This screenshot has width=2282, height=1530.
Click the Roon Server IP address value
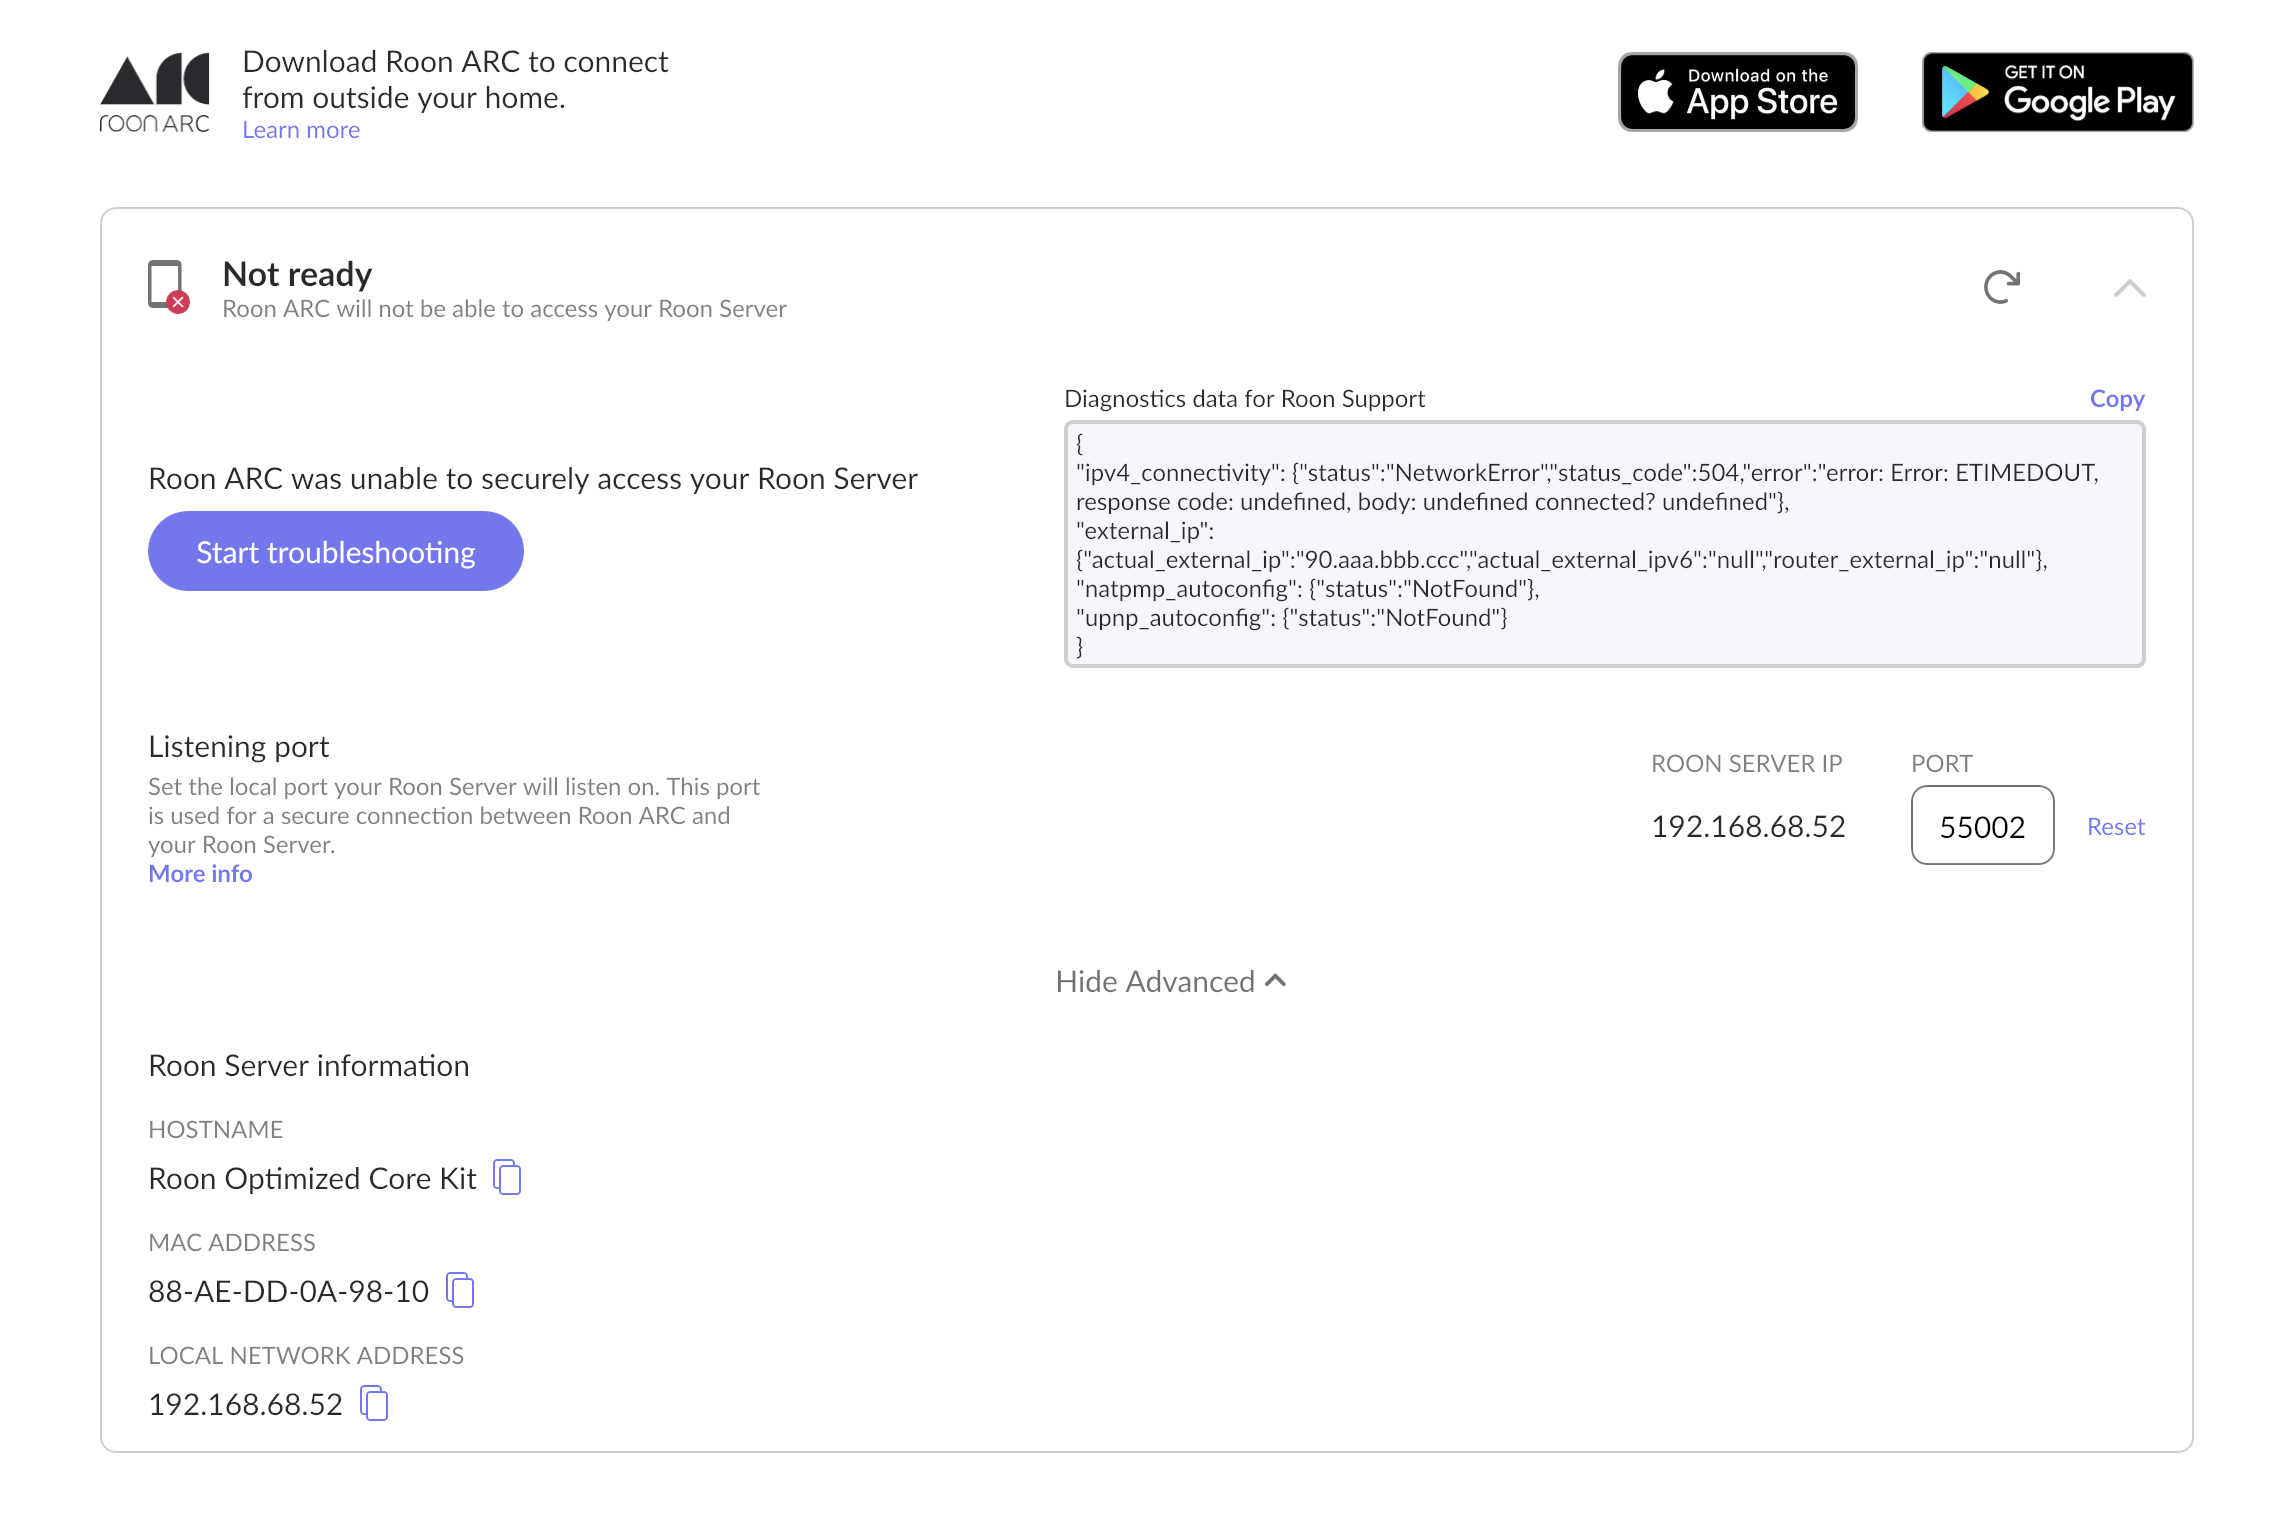1747,827
